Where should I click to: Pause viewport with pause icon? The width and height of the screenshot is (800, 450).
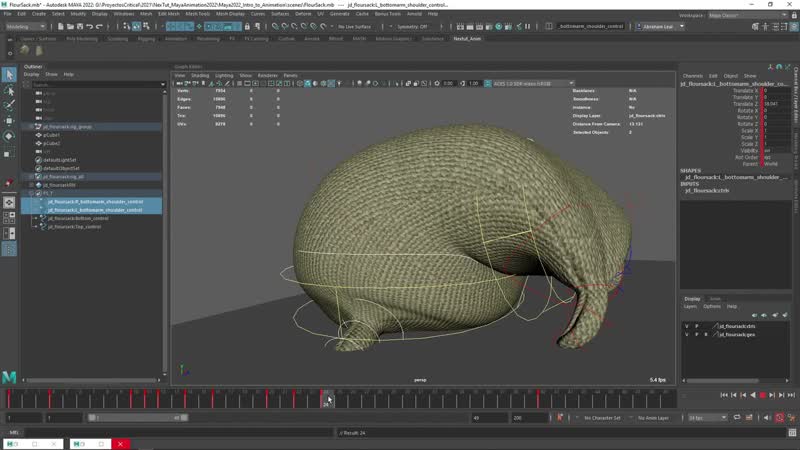click(x=528, y=27)
